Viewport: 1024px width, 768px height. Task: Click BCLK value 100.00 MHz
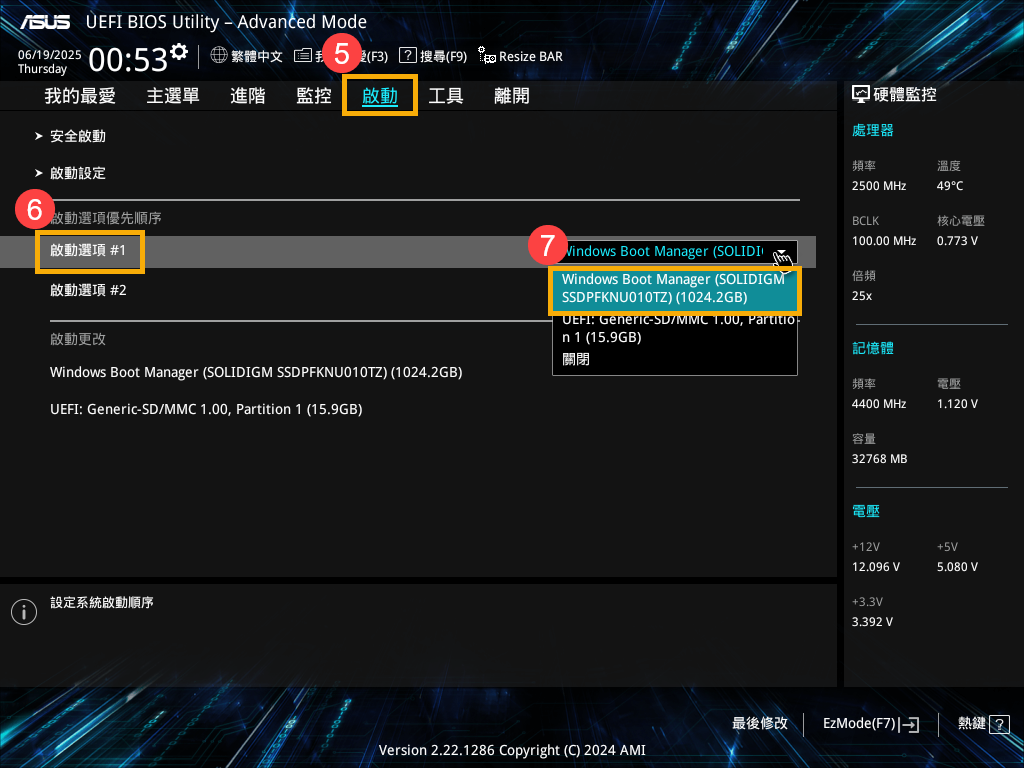tap(884, 241)
